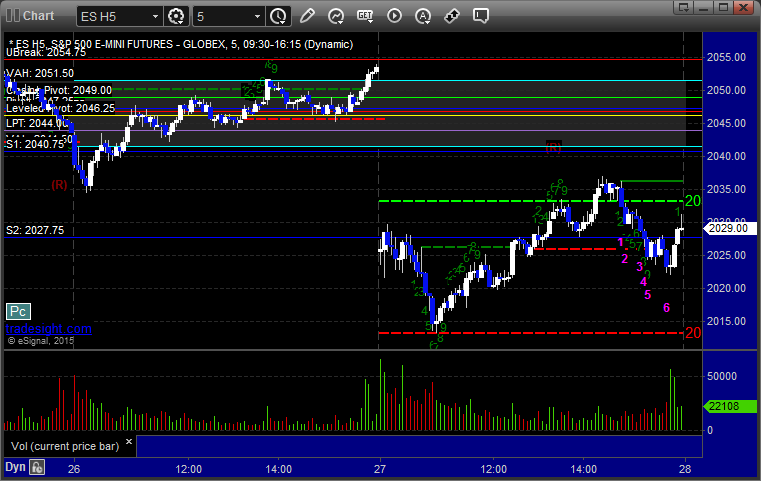Click the magenta 6 count marker

(666, 307)
